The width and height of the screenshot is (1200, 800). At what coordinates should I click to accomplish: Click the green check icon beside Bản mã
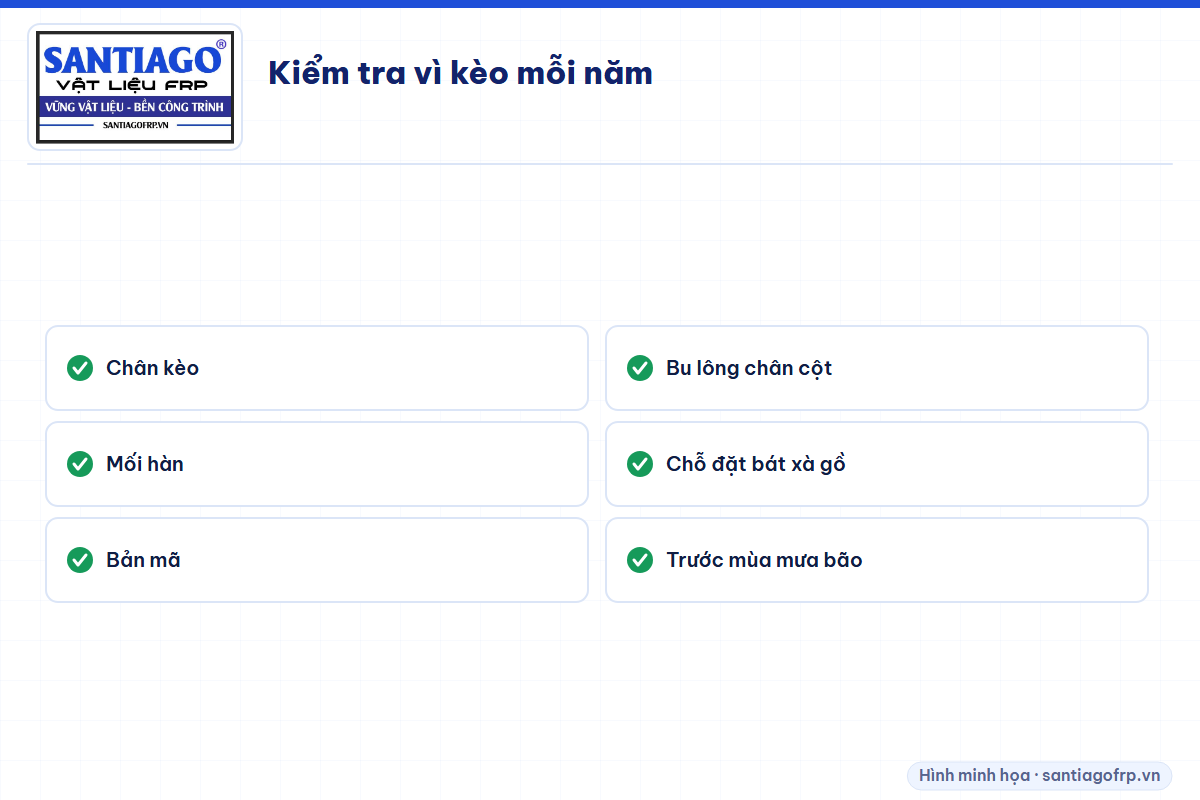coord(80,560)
